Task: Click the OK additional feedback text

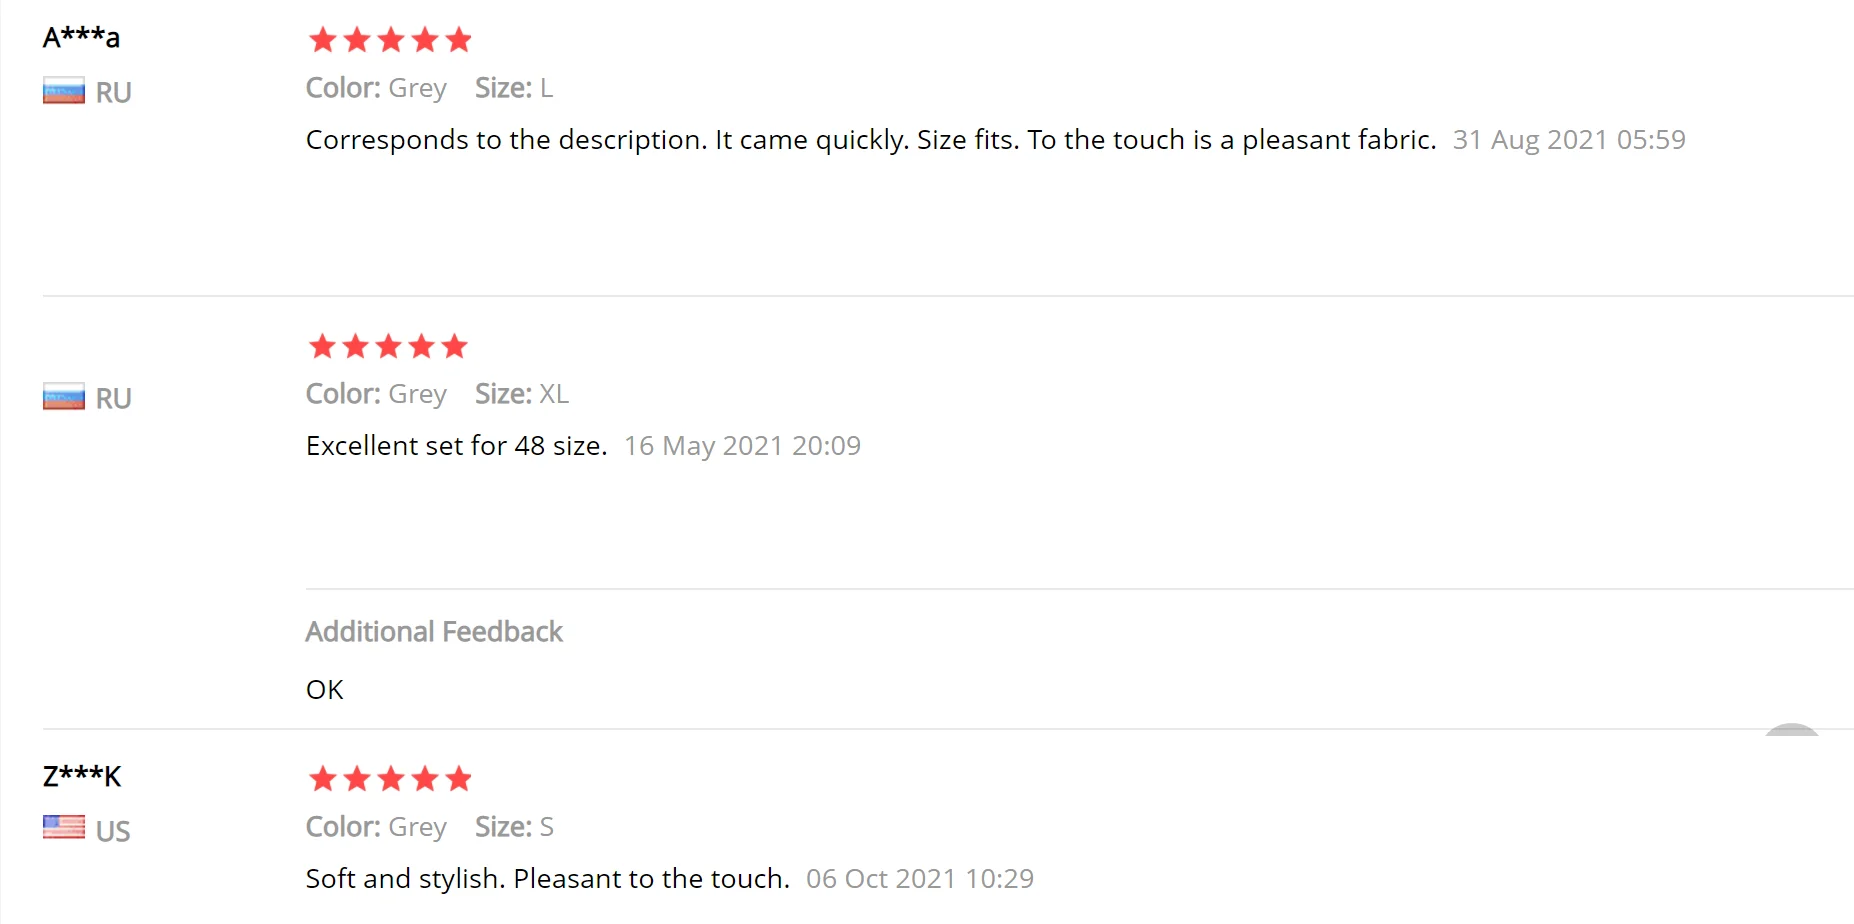Action: (324, 690)
